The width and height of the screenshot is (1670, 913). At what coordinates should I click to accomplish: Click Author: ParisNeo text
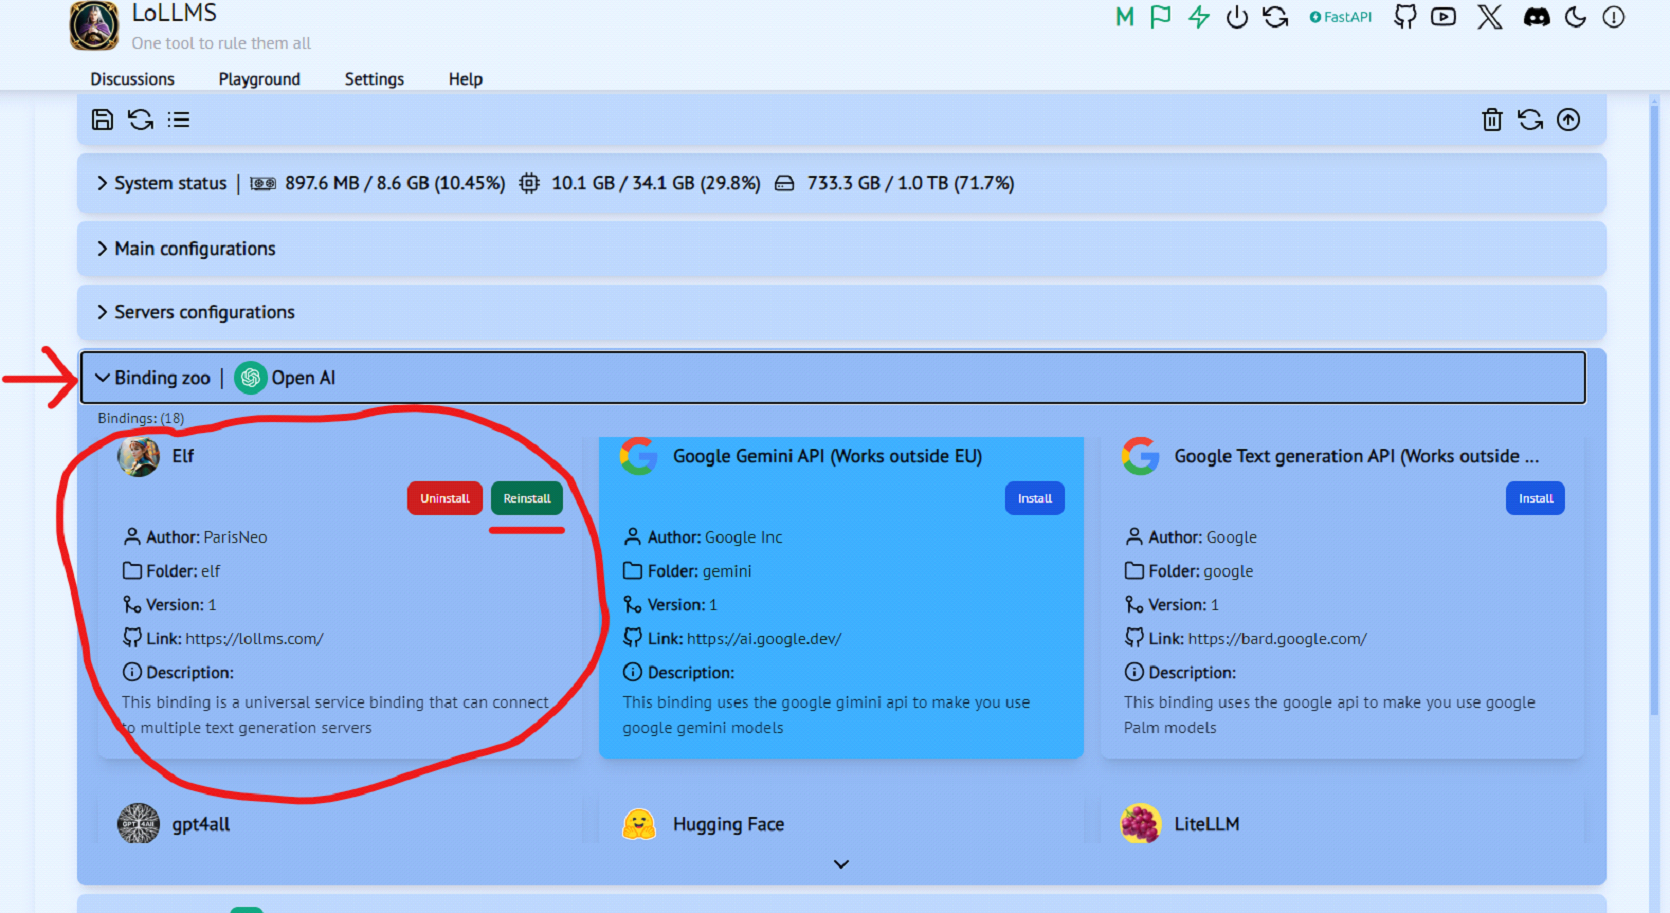207,537
